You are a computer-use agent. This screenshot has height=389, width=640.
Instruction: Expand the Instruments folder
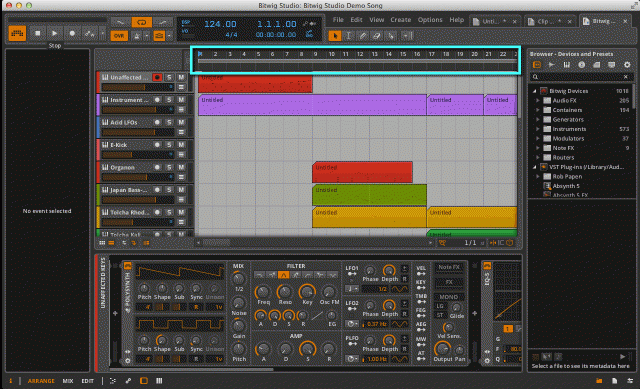[x=538, y=129]
